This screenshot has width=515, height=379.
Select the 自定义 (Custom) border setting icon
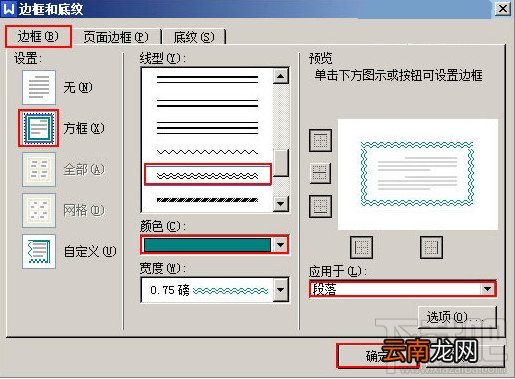pos(39,251)
